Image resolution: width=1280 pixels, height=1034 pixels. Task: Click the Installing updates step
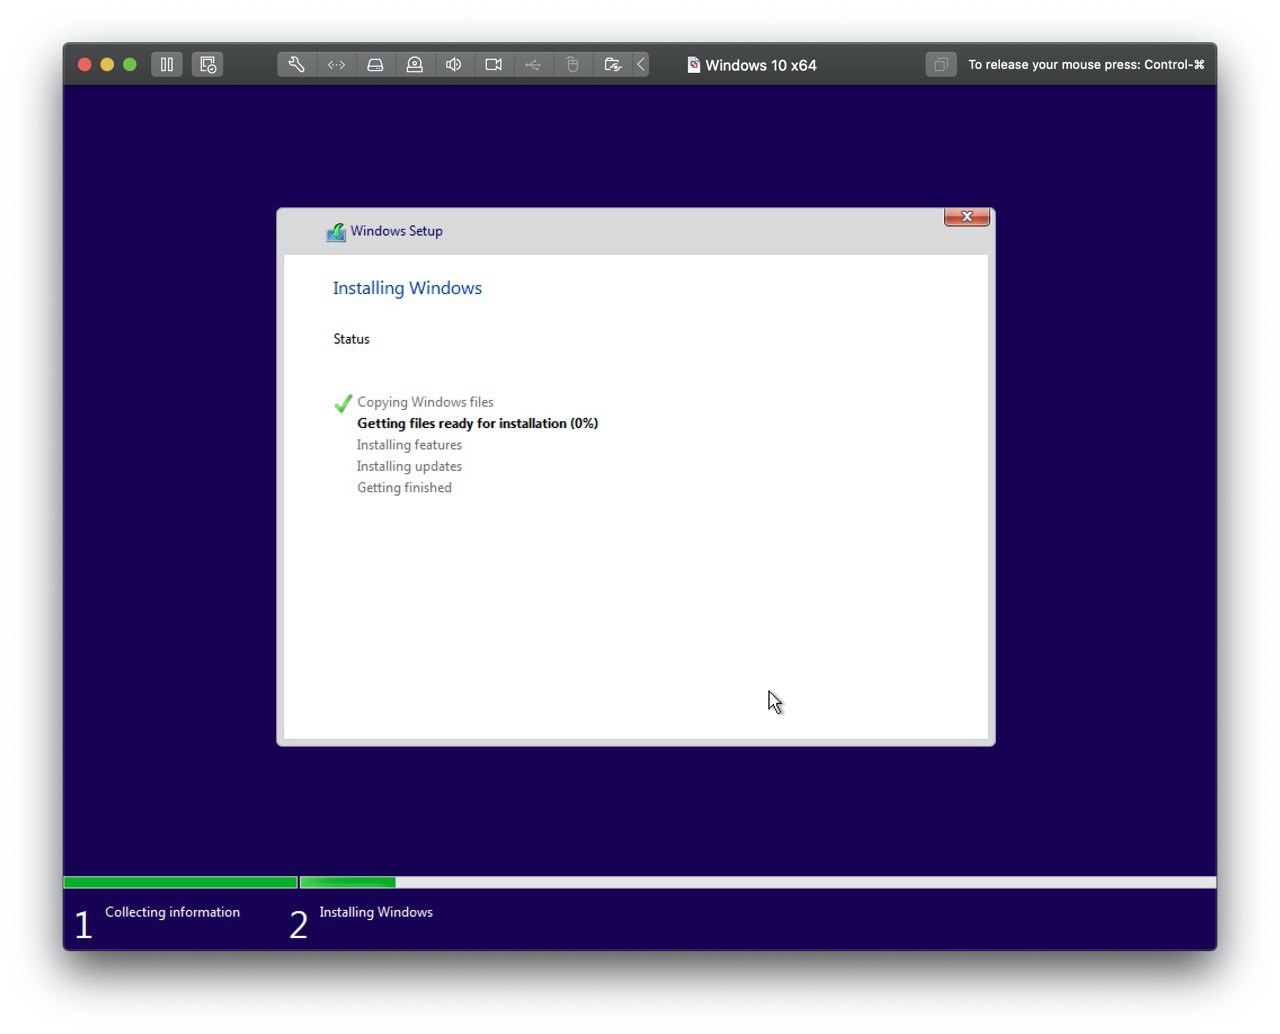[409, 466]
